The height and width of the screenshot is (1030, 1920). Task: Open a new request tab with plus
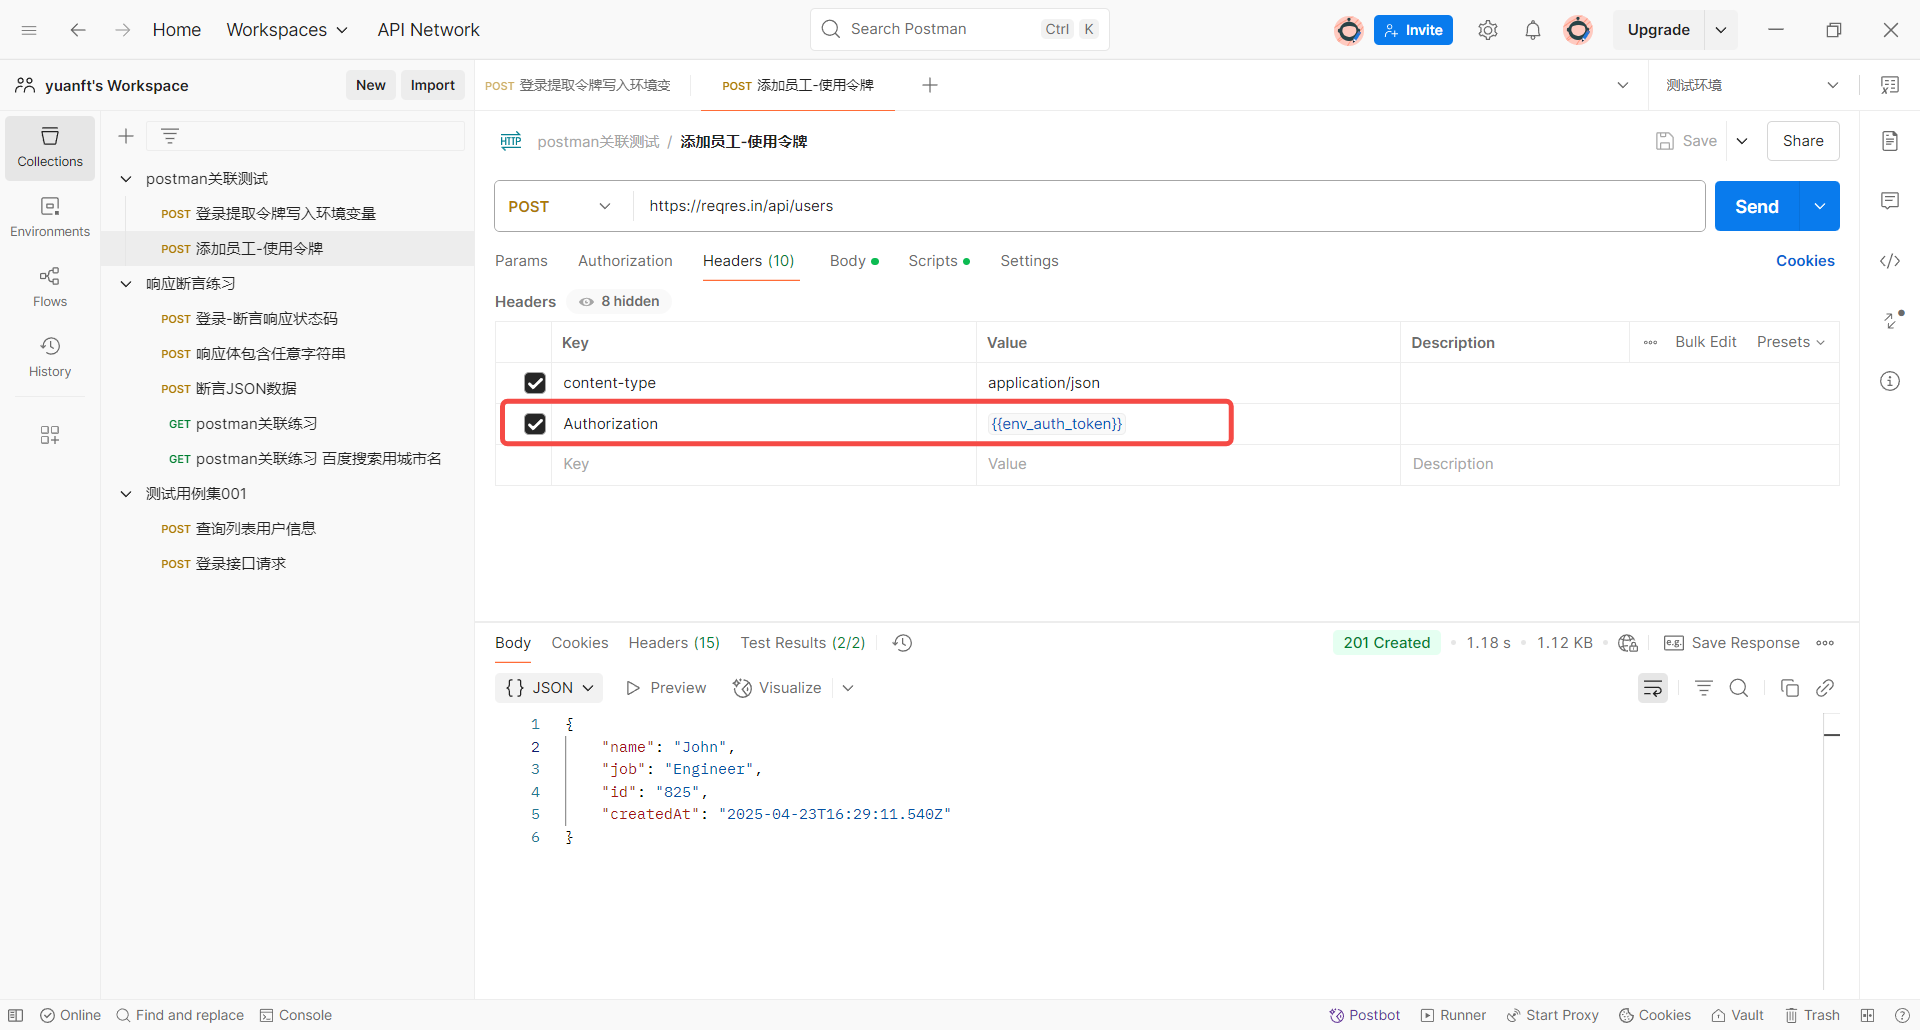coord(930,85)
